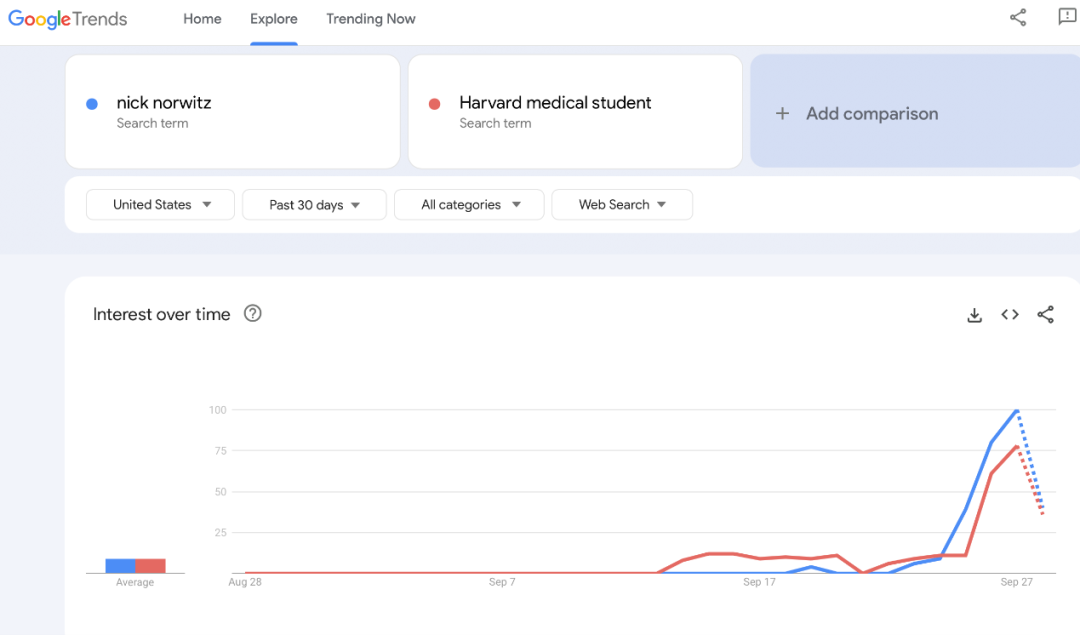Share the Interest over time chart
The width and height of the screenshot is (1080, 635).
pyautogui.click(x=1045, y=315)
